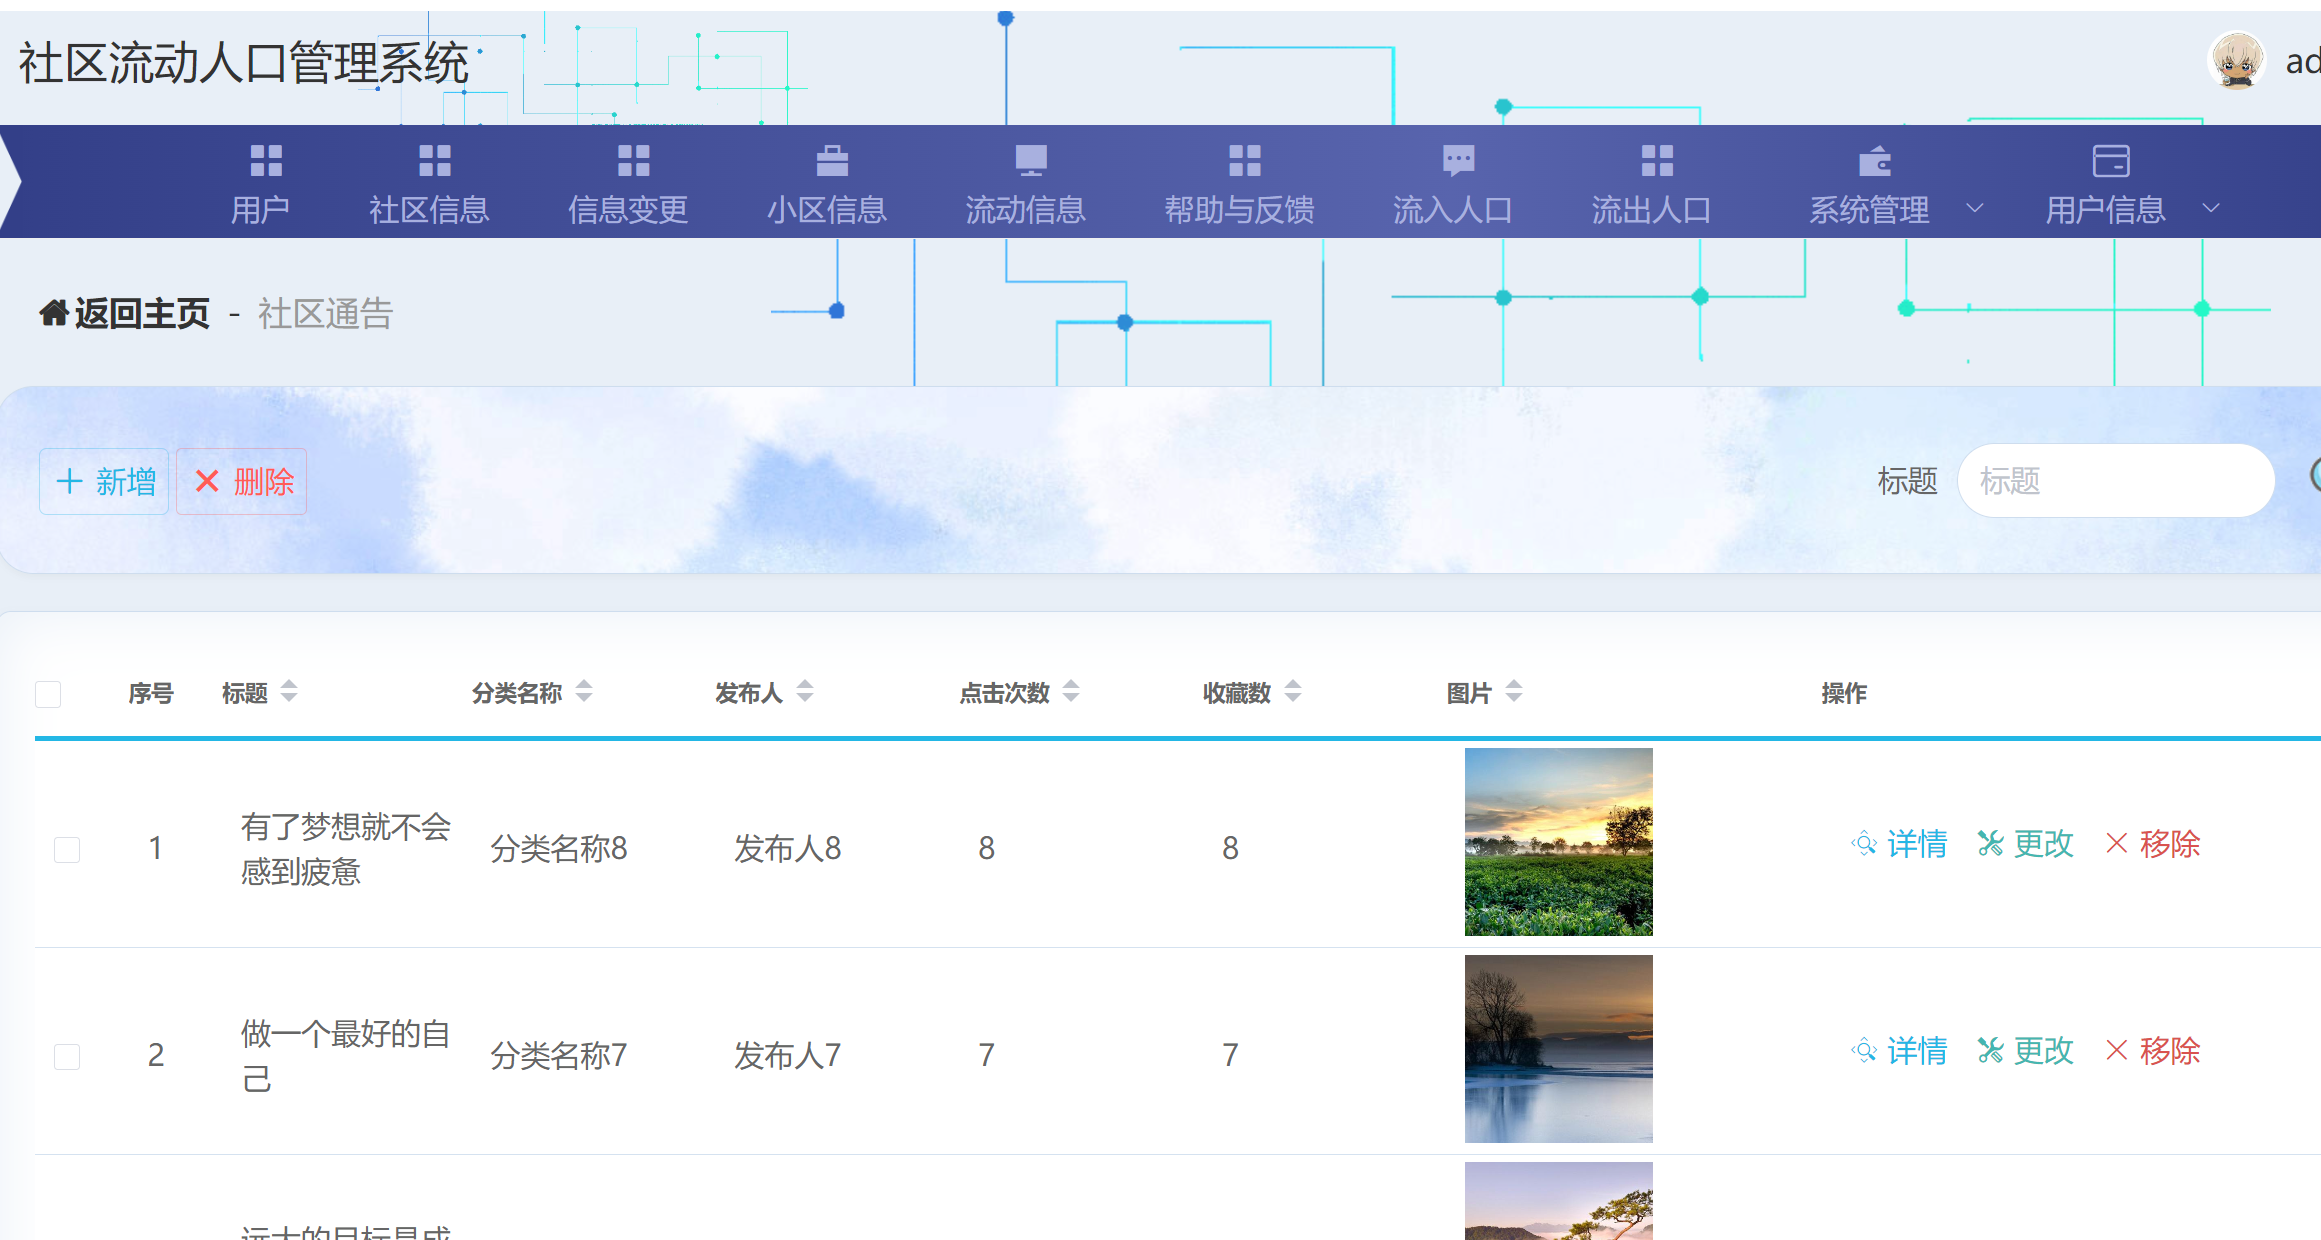Sort table by 点击次数 column
This screenshot has height=1240, width=2321.
tap(1070, 691)
